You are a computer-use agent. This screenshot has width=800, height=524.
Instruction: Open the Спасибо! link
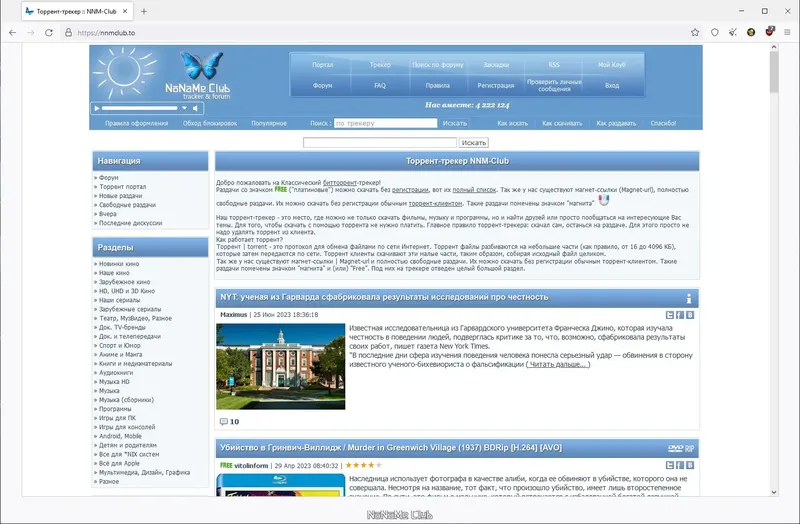coord(663,123)
